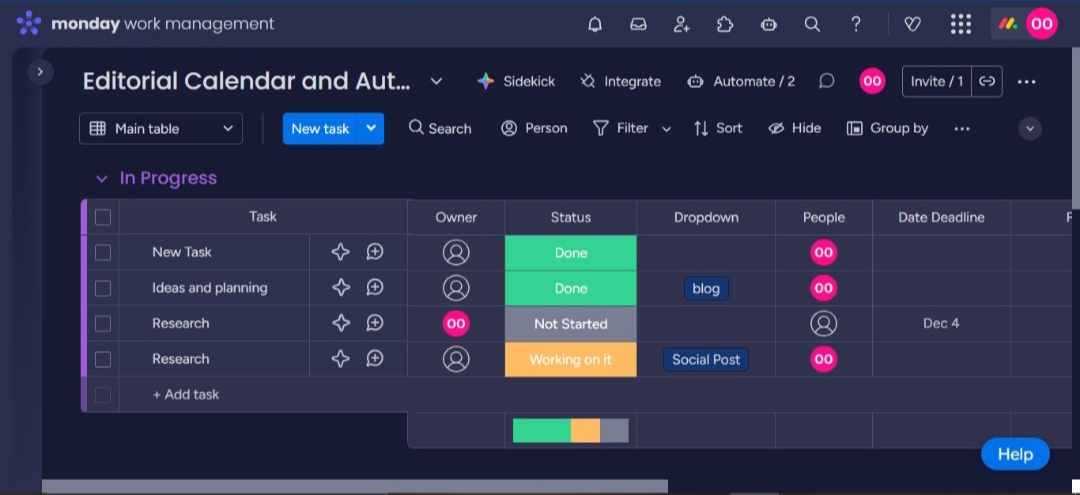Check the New Task row checkbox
1080x495 pixels.
(x=103, y=252)
